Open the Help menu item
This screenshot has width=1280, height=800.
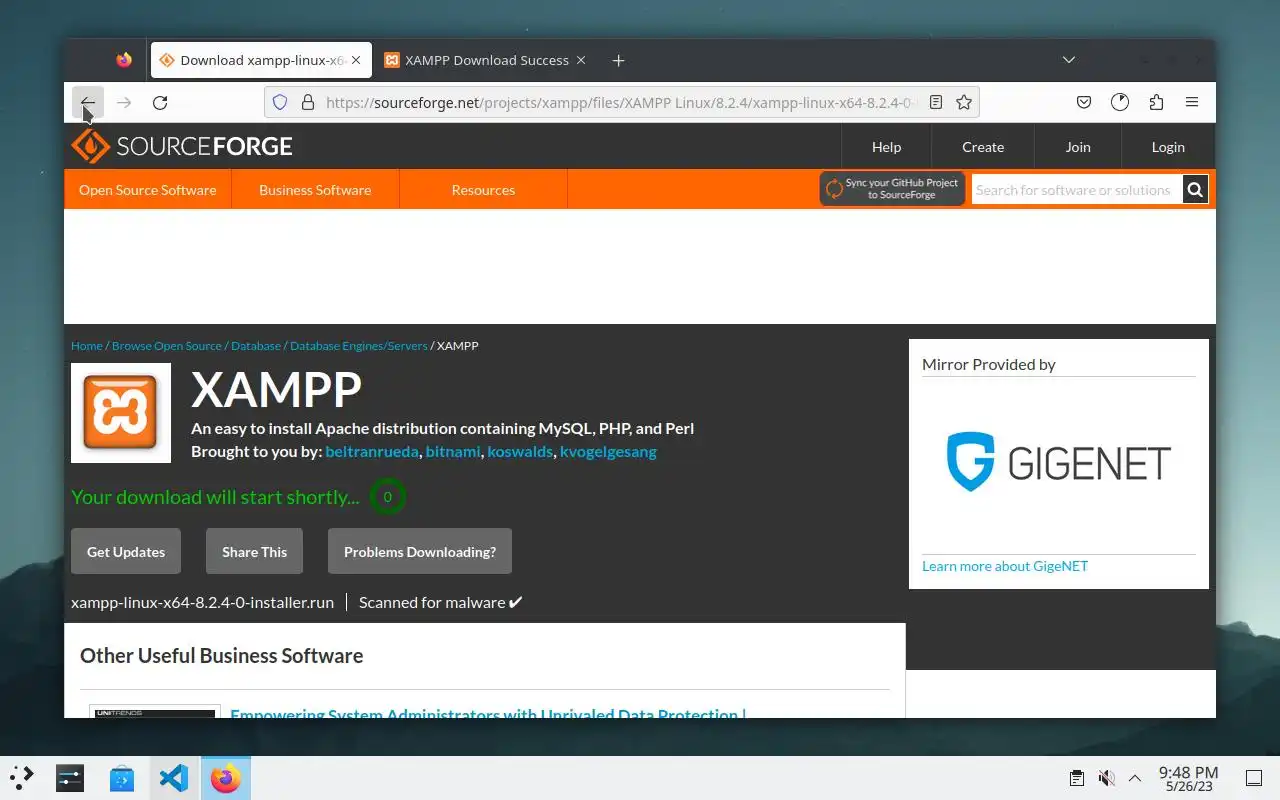click(x=886, y=146)
